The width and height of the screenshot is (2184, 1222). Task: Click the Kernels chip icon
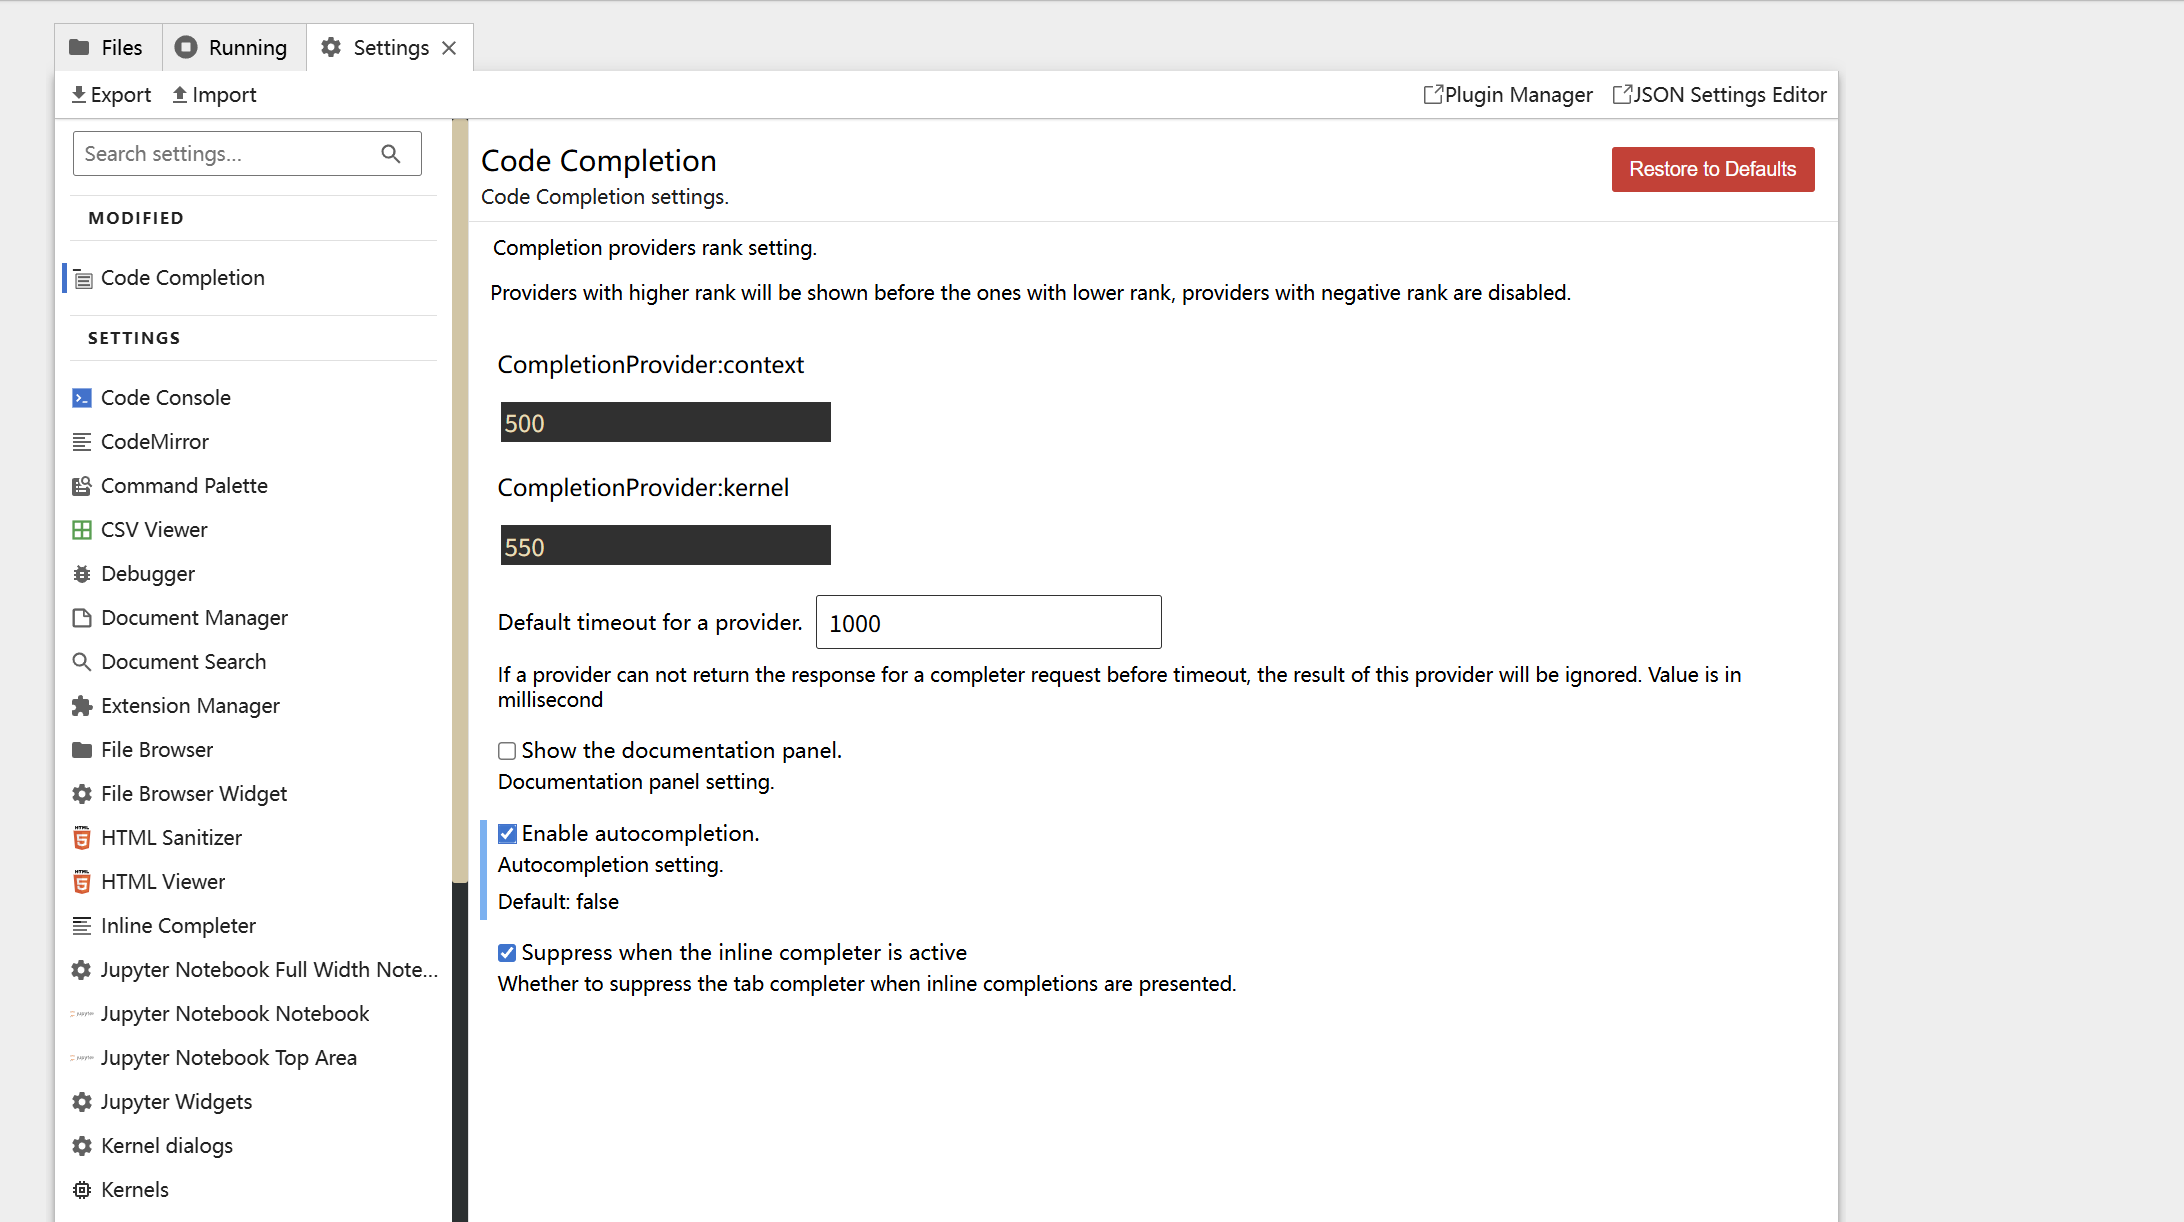point(82,1190)
